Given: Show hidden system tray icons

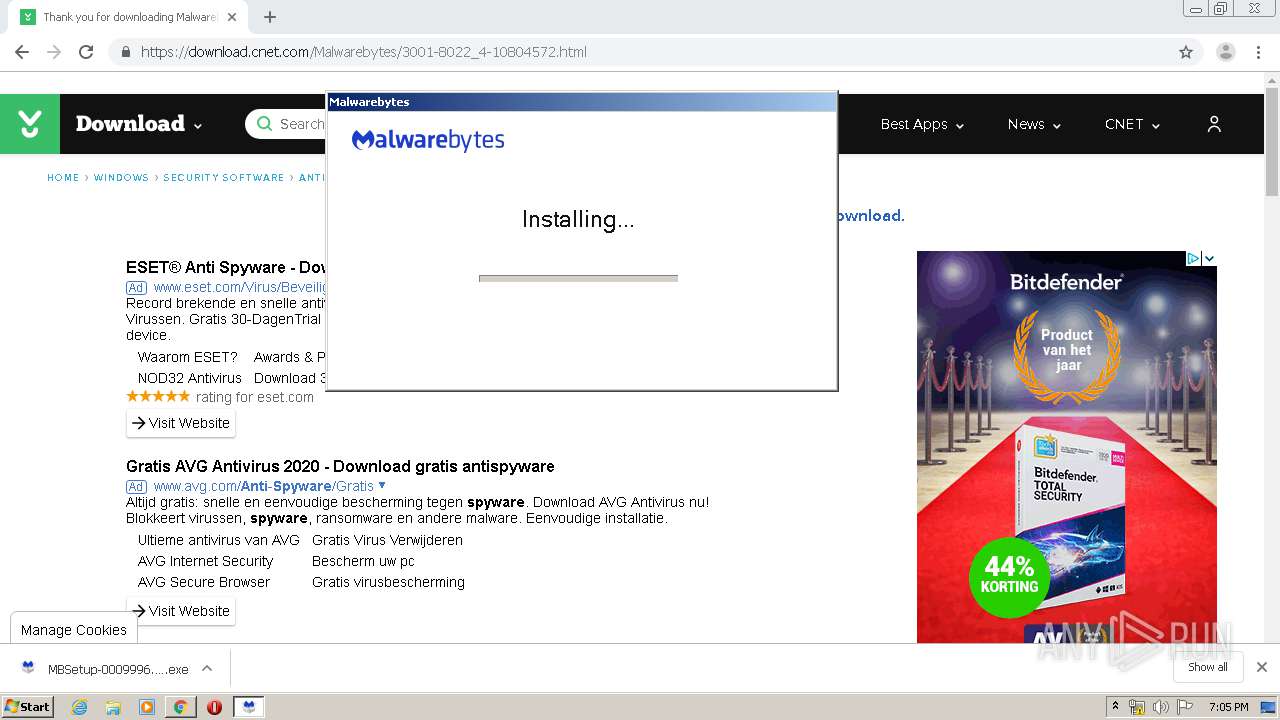Looking at the screenshot, I should coord(1115,707).
